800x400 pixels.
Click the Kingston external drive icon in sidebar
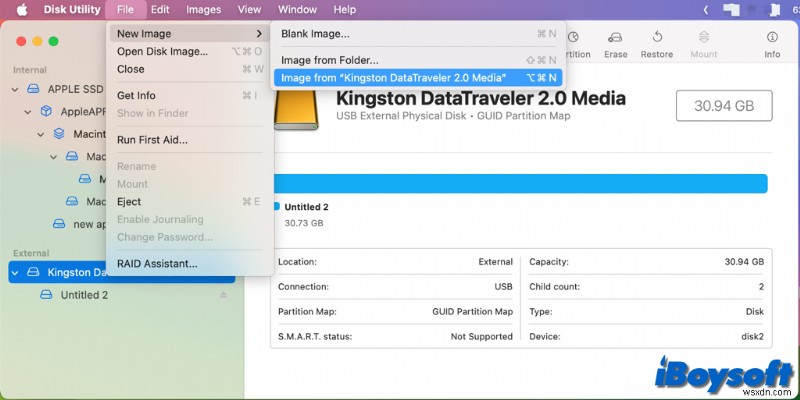(x=33, y=272)
